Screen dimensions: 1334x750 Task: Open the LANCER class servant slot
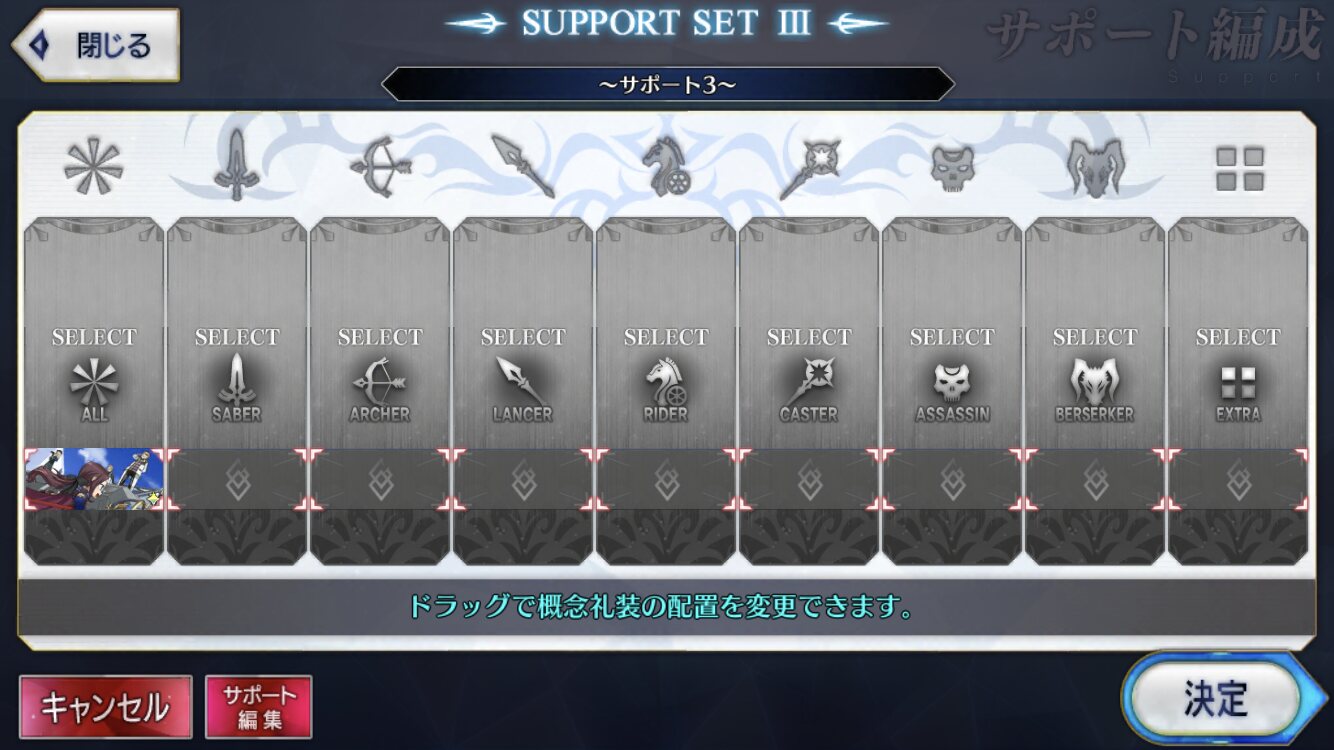(523, 332)
